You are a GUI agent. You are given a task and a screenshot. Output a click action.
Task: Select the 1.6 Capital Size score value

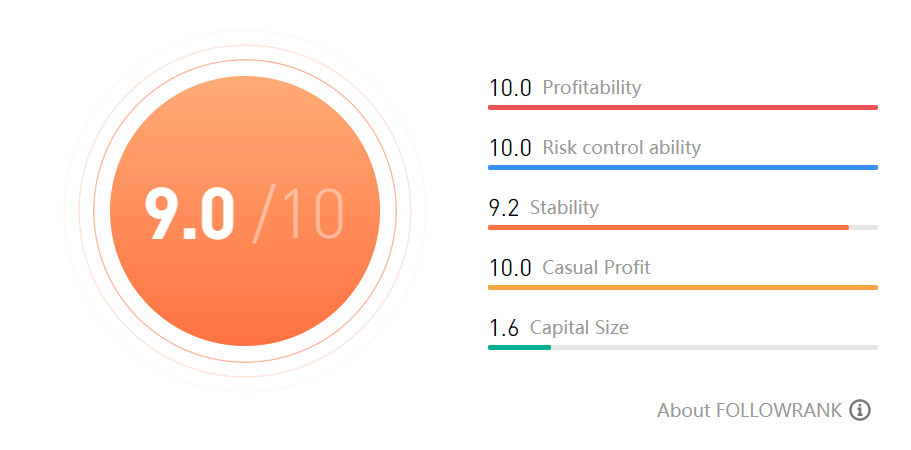point(503,328)
